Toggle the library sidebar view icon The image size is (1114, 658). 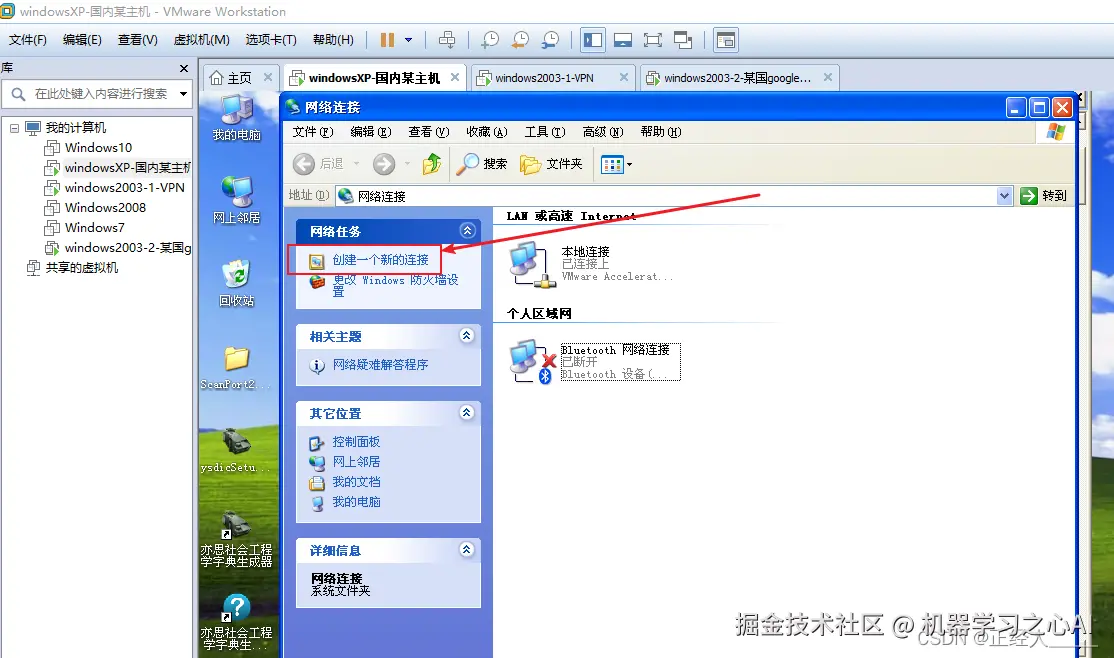(593, 40)
